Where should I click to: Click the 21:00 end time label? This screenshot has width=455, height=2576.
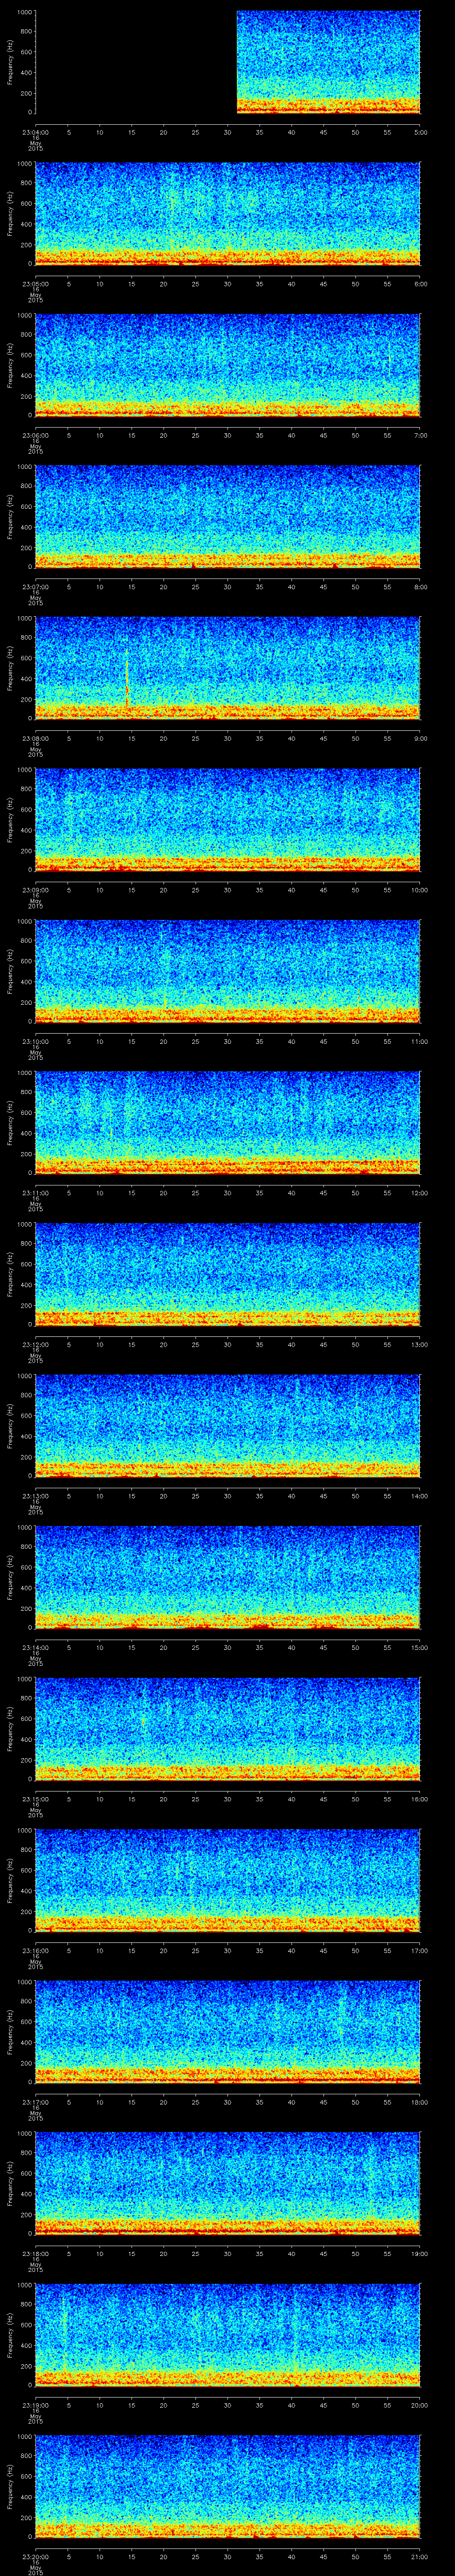[x=419, y=2556]
